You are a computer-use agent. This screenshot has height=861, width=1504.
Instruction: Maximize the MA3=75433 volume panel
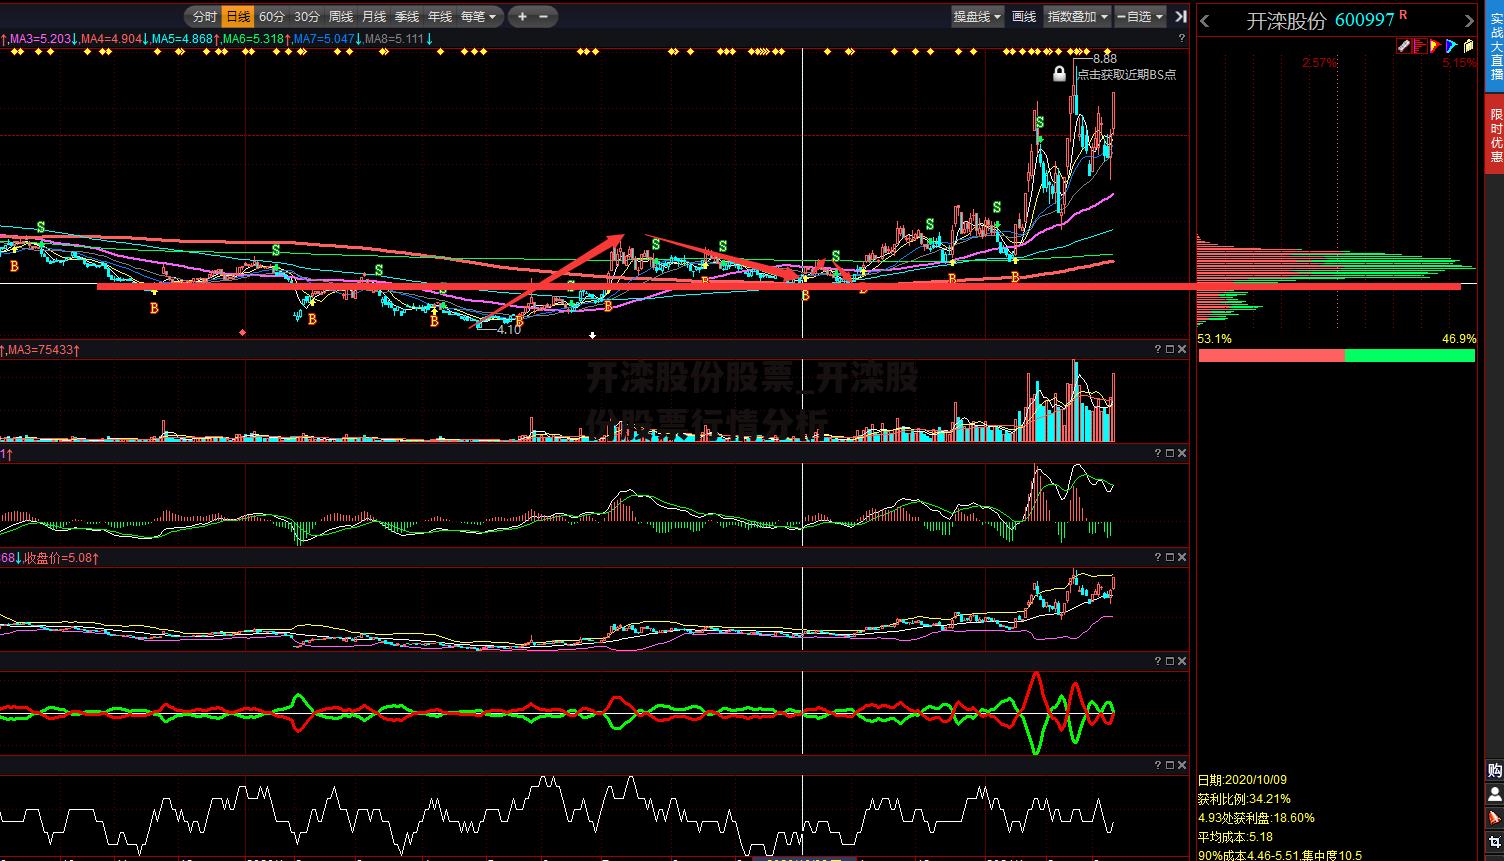coord(1170,349)
